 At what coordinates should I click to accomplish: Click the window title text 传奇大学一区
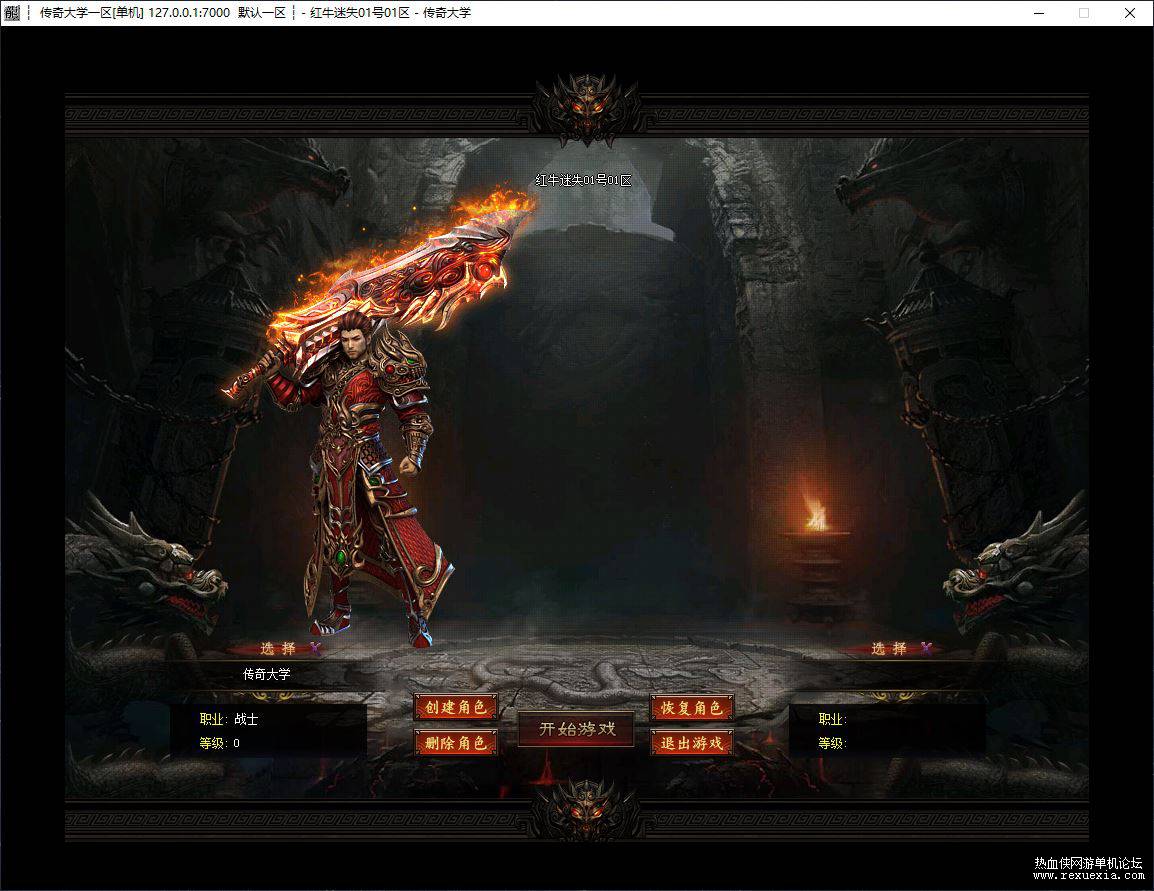point(74,13)
